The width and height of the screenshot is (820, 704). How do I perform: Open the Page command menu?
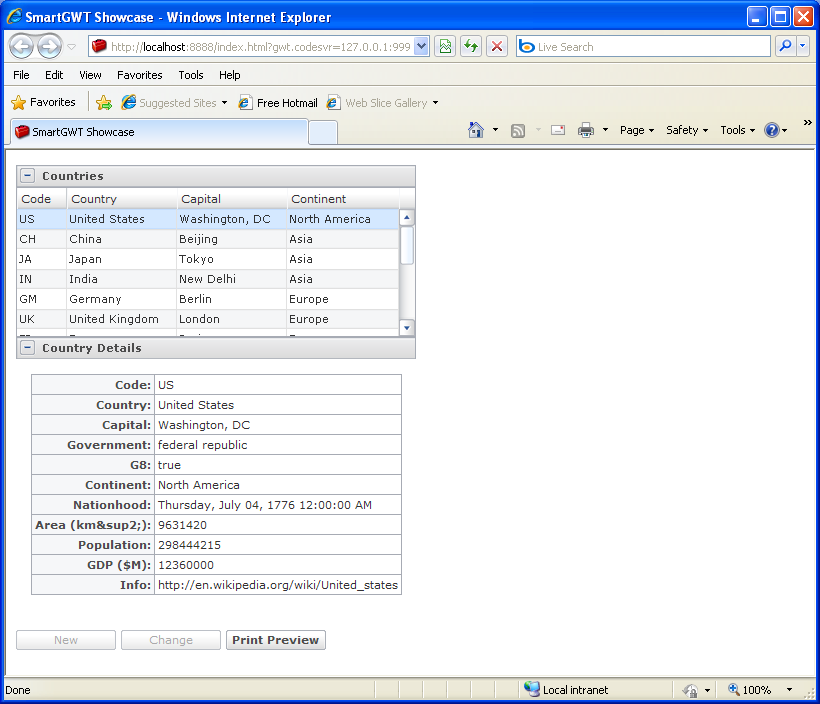(636, 130)
